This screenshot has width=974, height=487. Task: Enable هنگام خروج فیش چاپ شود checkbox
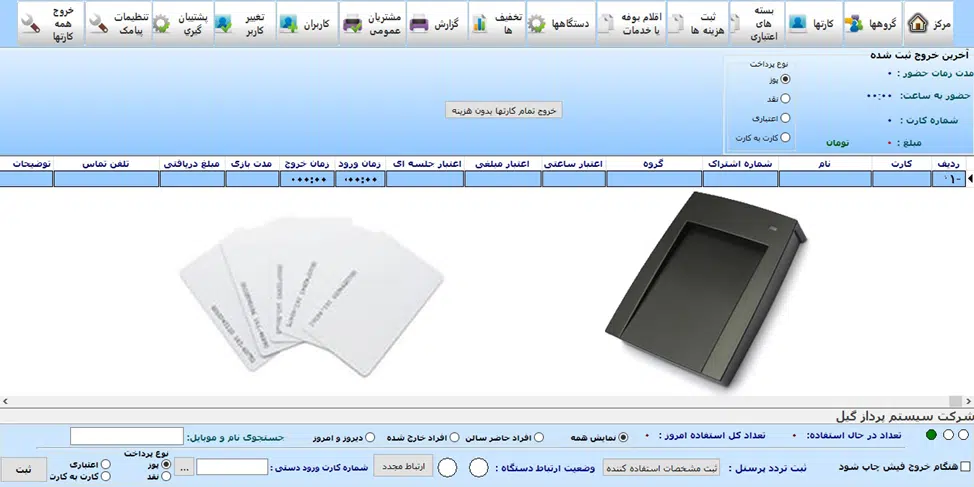(x=964, y=467)
